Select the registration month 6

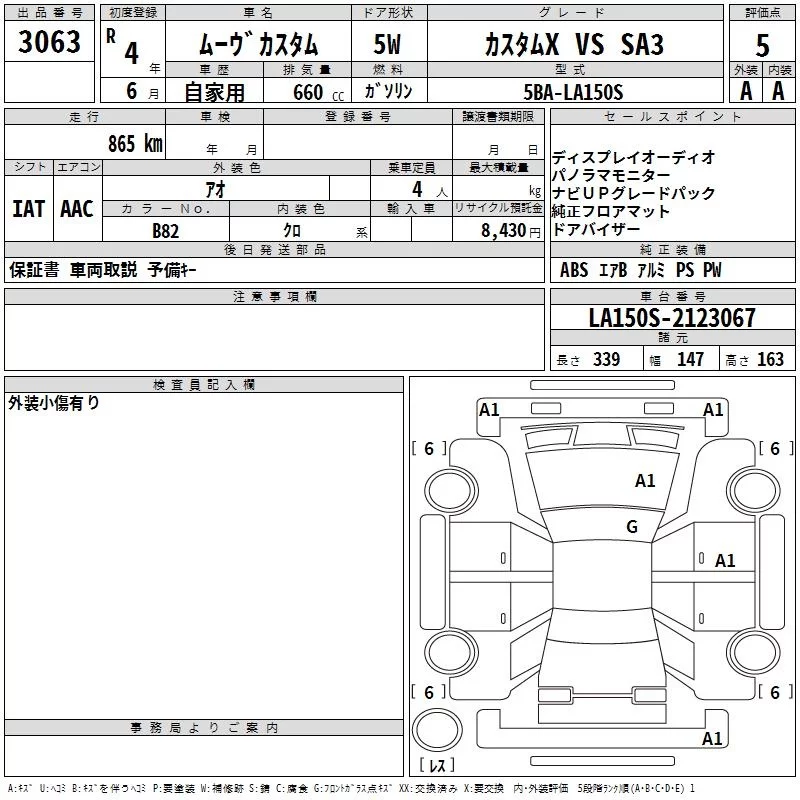tap(132, 91)
